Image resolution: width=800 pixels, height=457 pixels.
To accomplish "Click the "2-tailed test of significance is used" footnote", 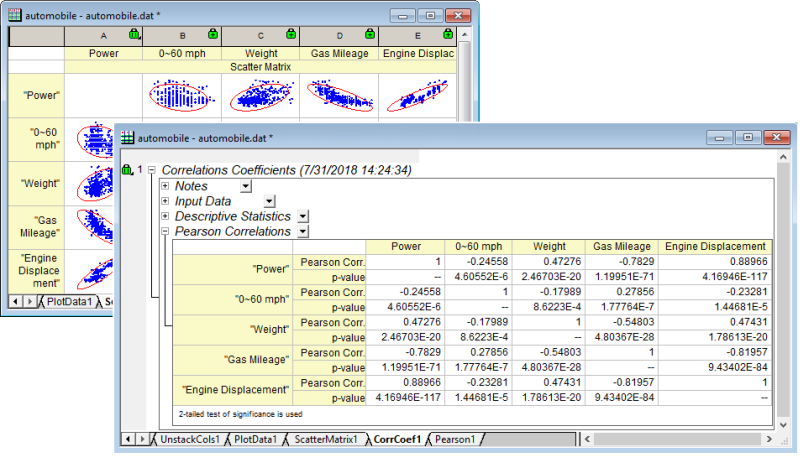I will [x=240, y=414].
